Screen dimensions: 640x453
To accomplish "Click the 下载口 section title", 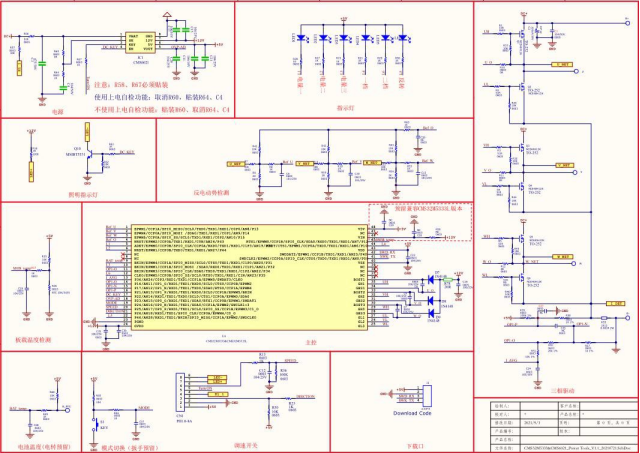I will [x=415, y=446].
